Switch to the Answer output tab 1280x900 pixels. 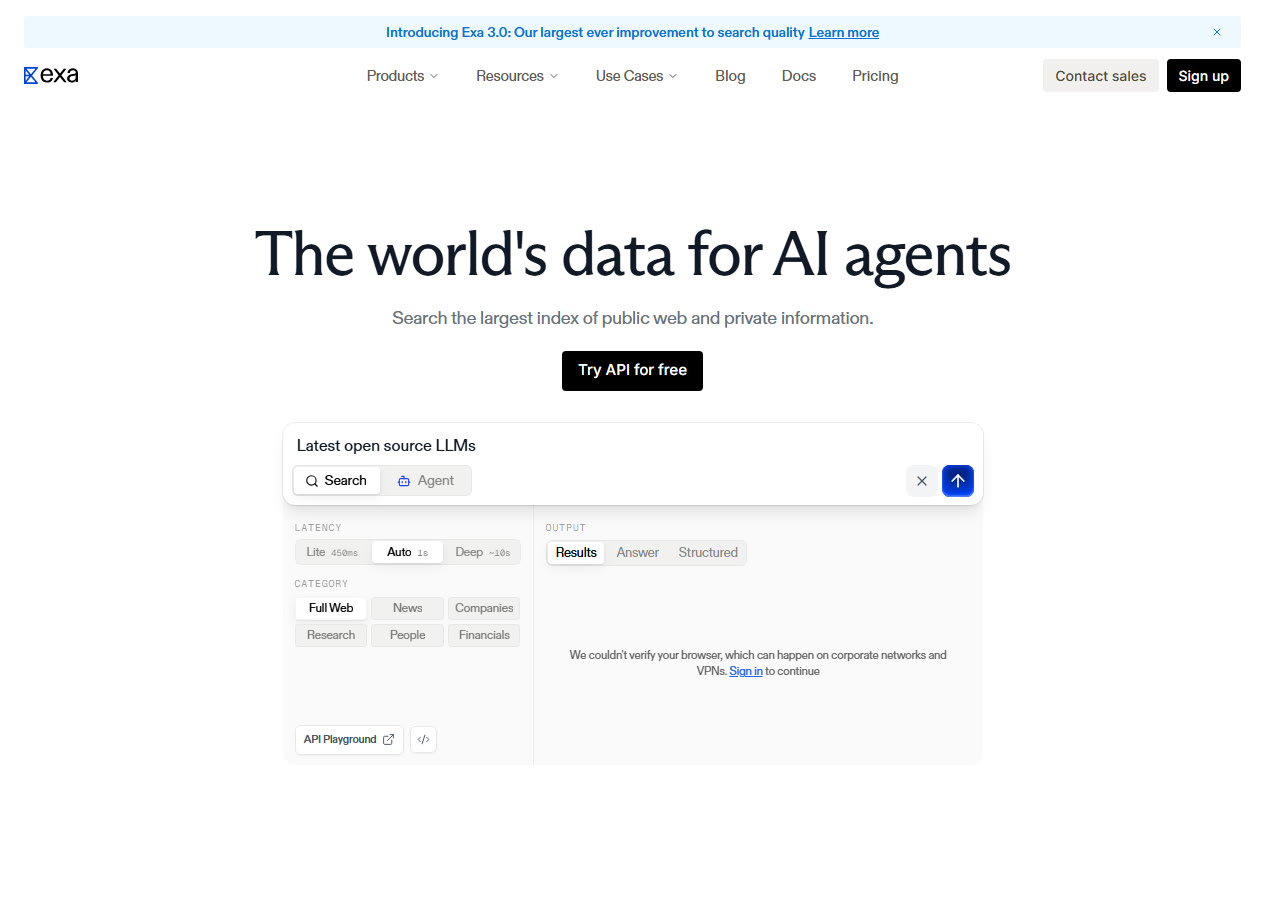(x=638, y=552)
